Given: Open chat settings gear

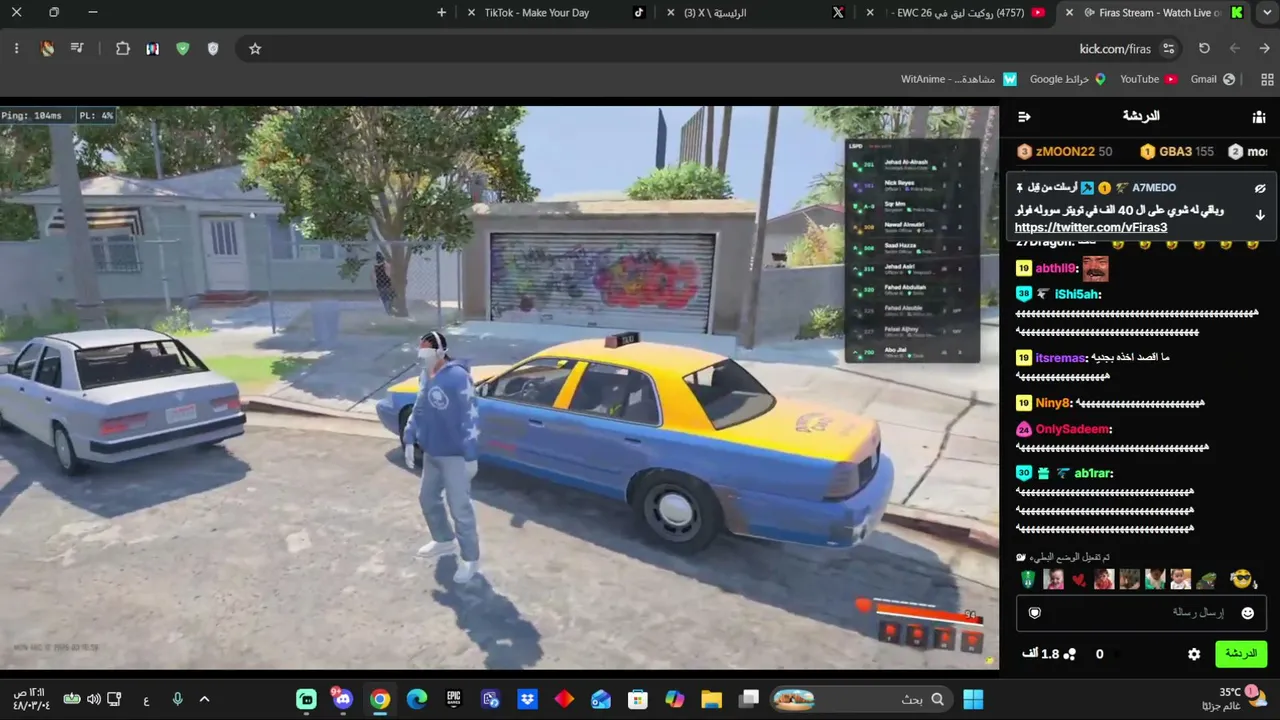Looking at the screenshot, I should click(1194, 654).
